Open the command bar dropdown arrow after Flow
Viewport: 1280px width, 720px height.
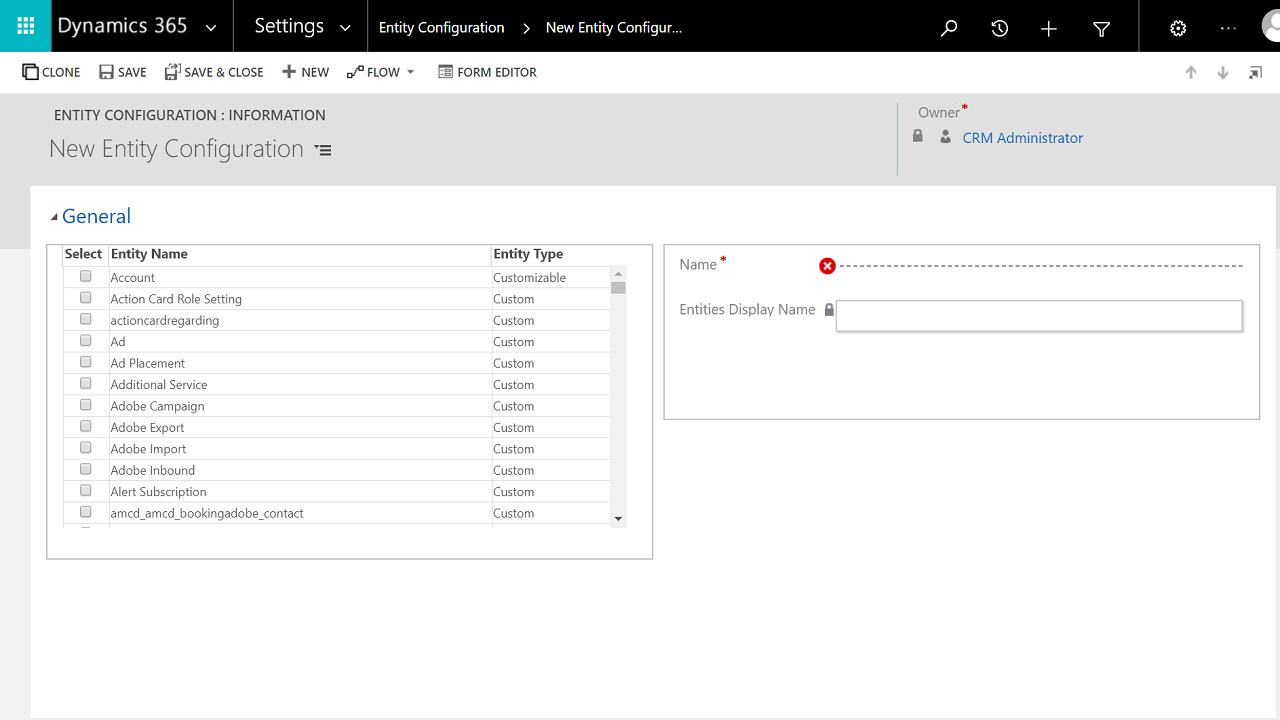coord(411,72)
